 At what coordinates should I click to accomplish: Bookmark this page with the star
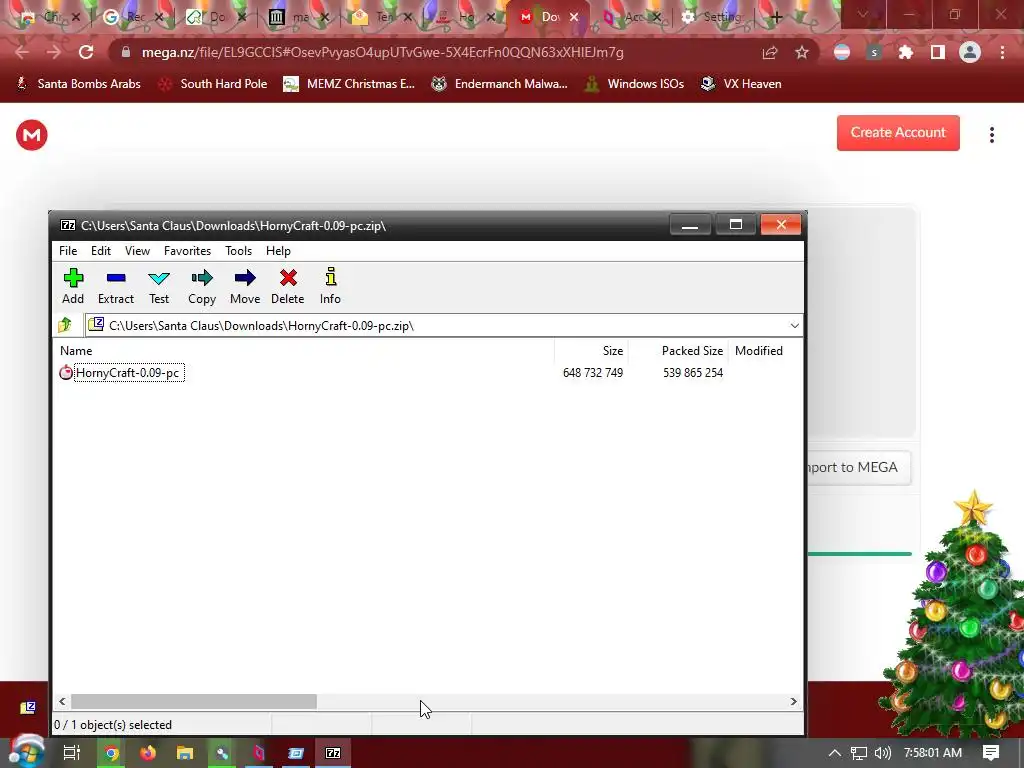[x=801, y=52]
